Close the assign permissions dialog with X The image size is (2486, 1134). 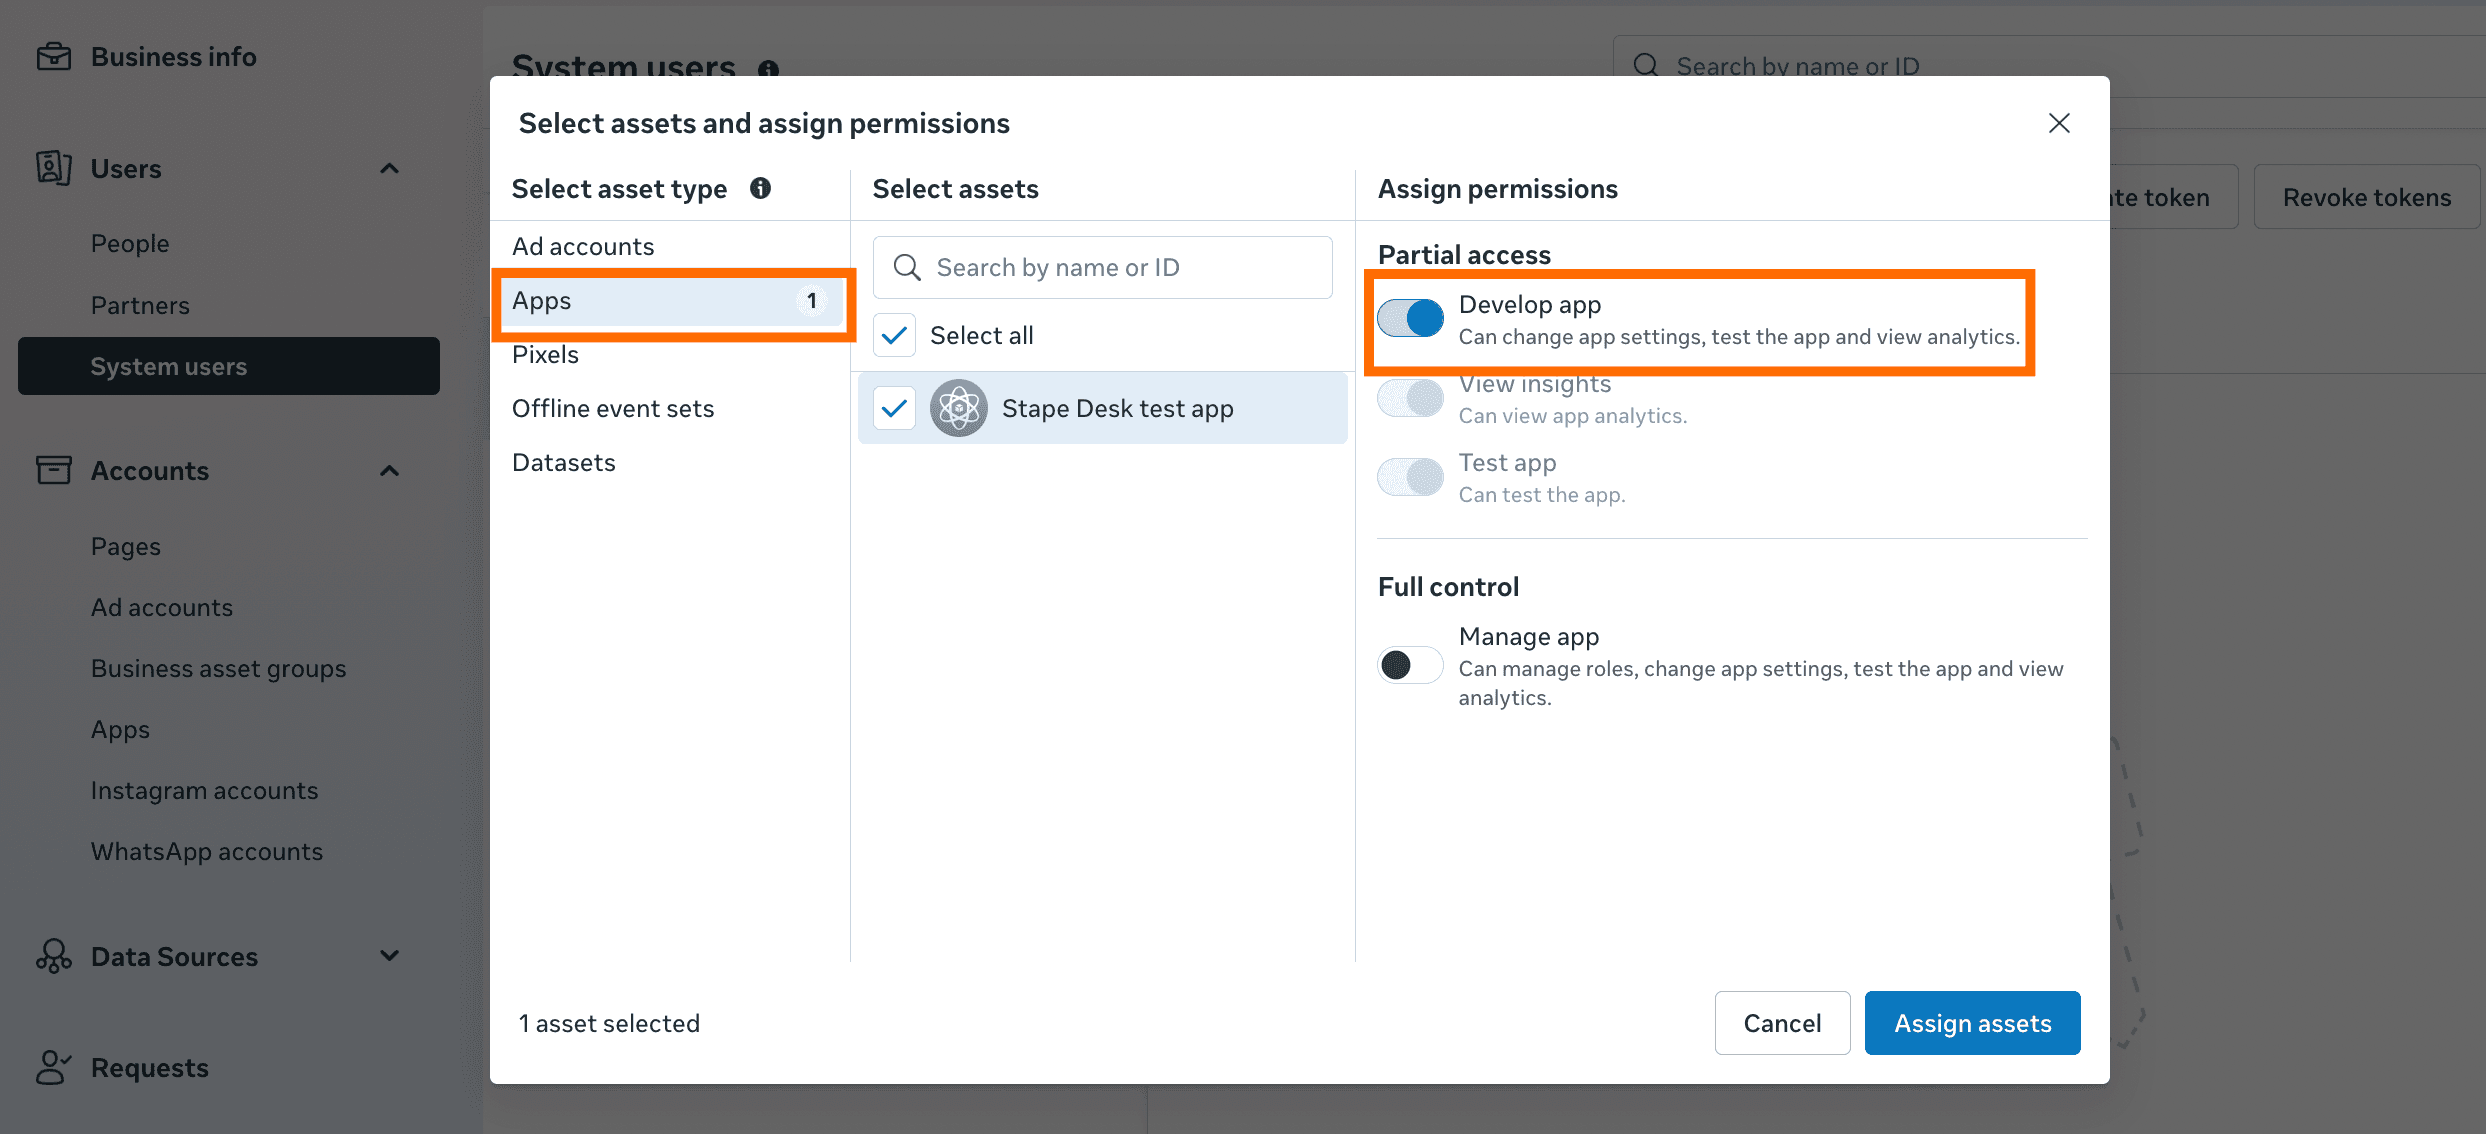(2058, 123)
